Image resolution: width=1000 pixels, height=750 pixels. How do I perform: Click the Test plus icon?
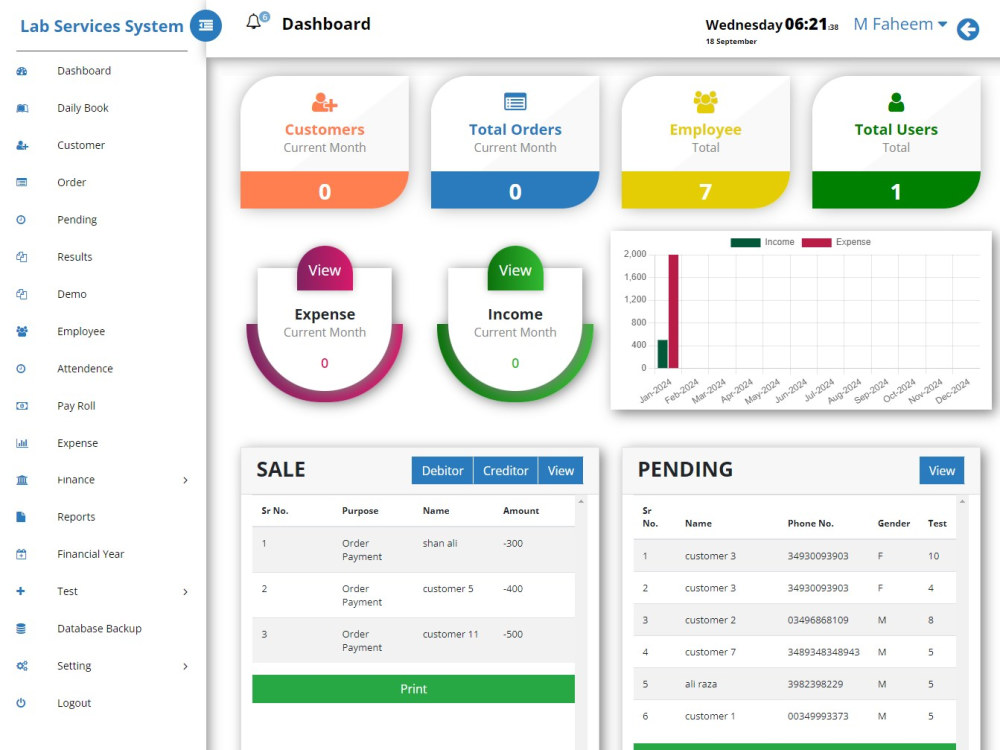(20, 591)
